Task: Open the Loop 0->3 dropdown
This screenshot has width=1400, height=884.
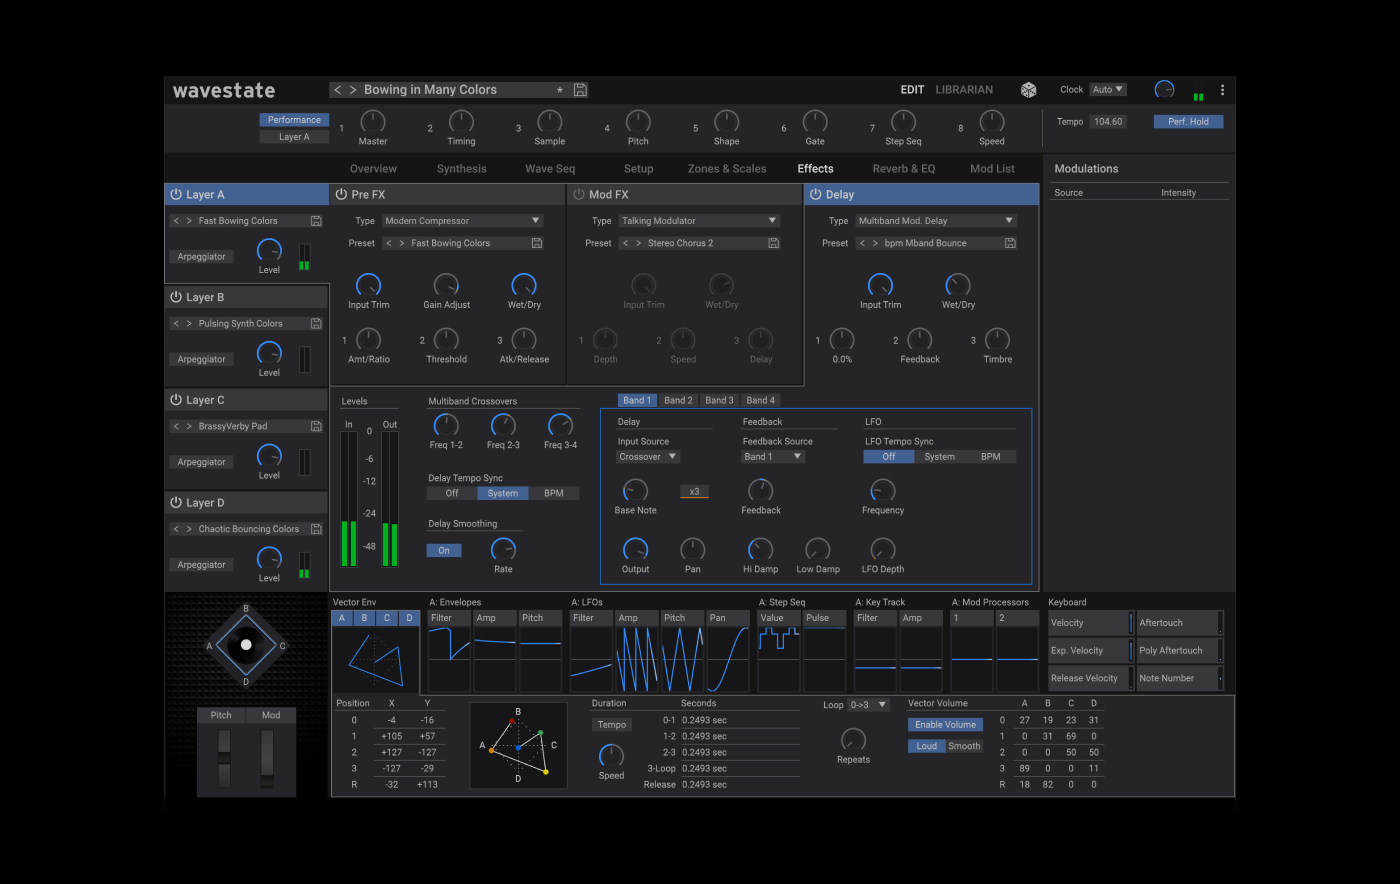Action: pyautogui.click(x=868, y=705)
